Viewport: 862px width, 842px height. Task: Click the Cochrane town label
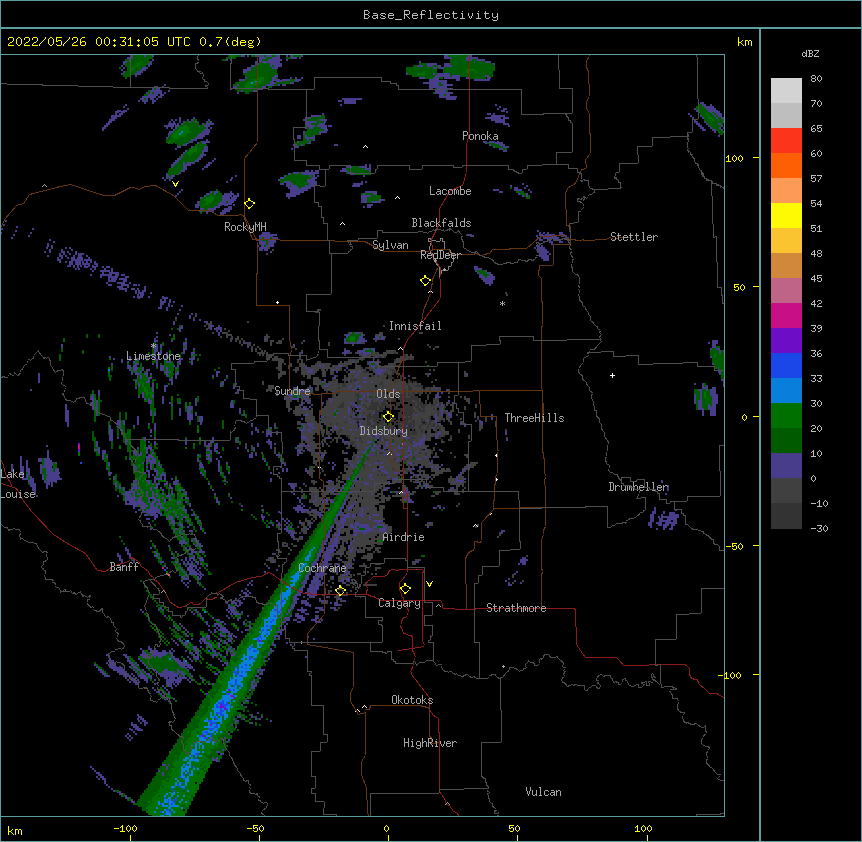click(322, 568)
